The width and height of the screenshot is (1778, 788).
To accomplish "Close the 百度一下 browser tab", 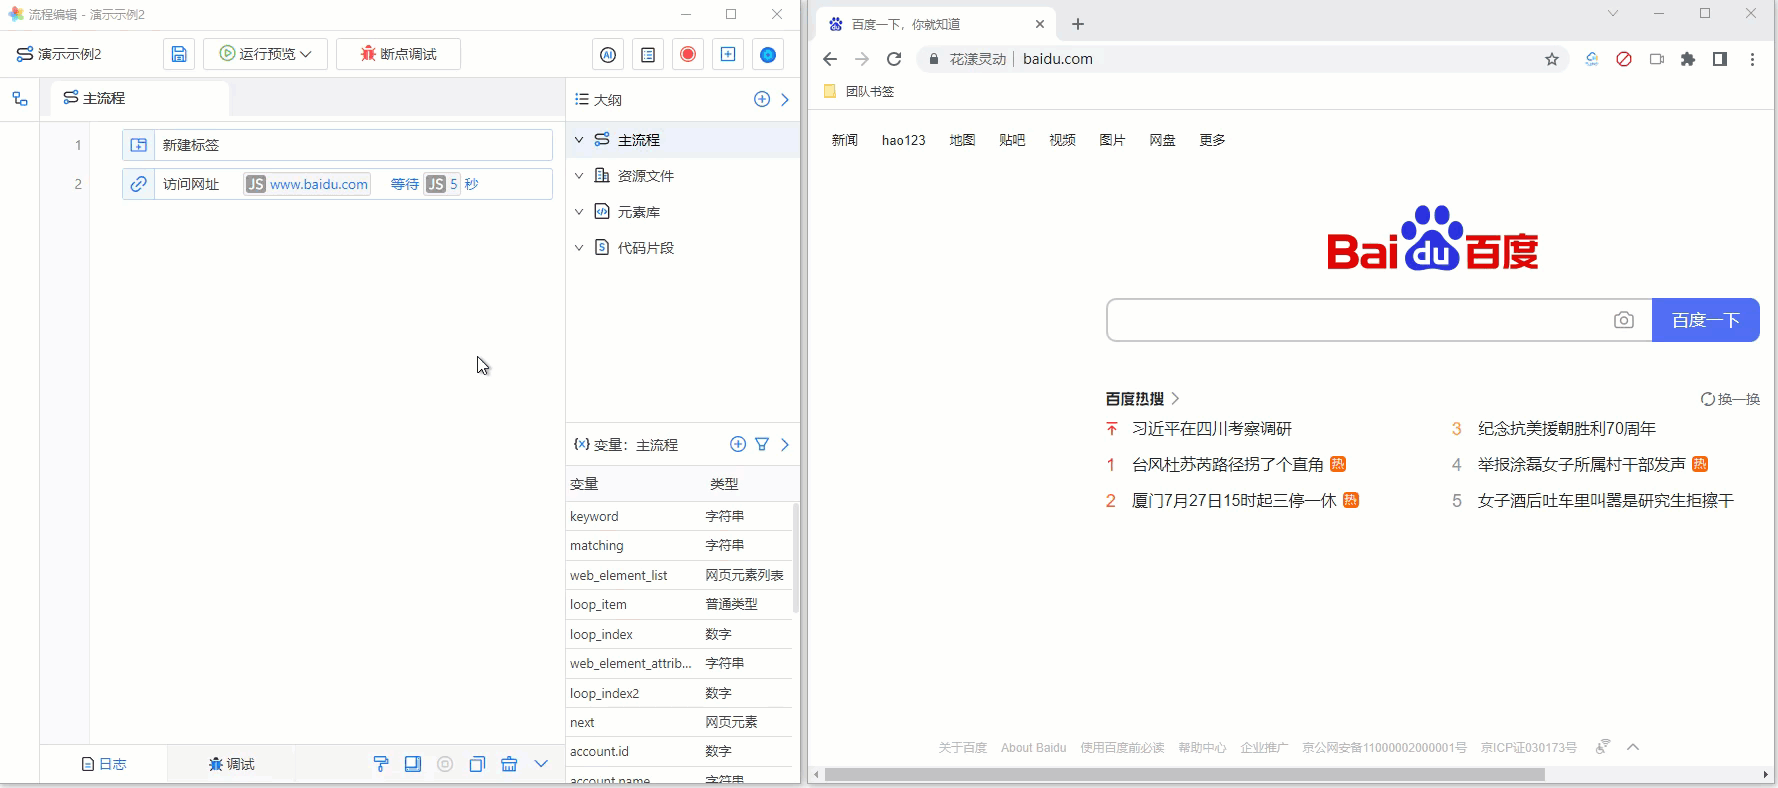I will coord(1040,24).
